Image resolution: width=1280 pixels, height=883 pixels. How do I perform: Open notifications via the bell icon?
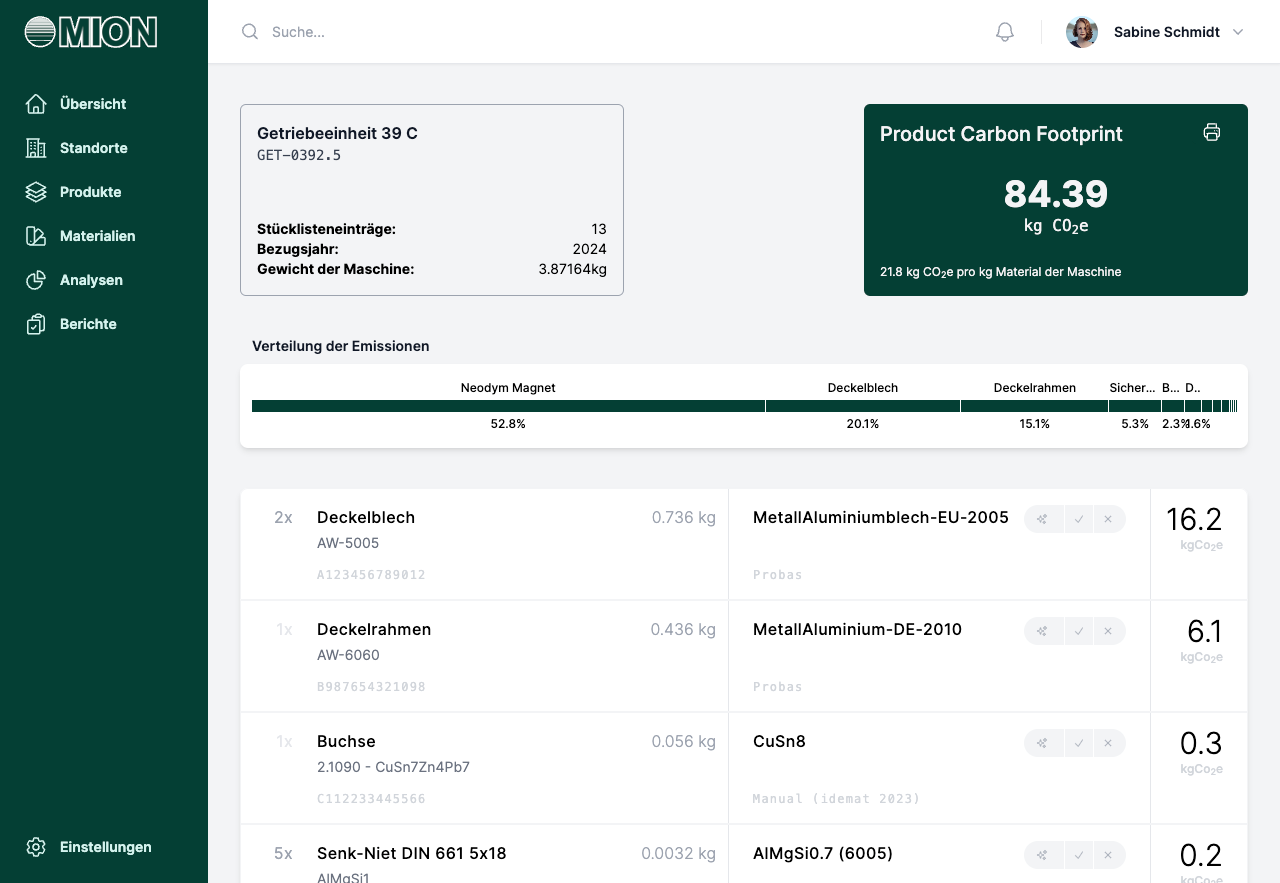(1005, 32)
